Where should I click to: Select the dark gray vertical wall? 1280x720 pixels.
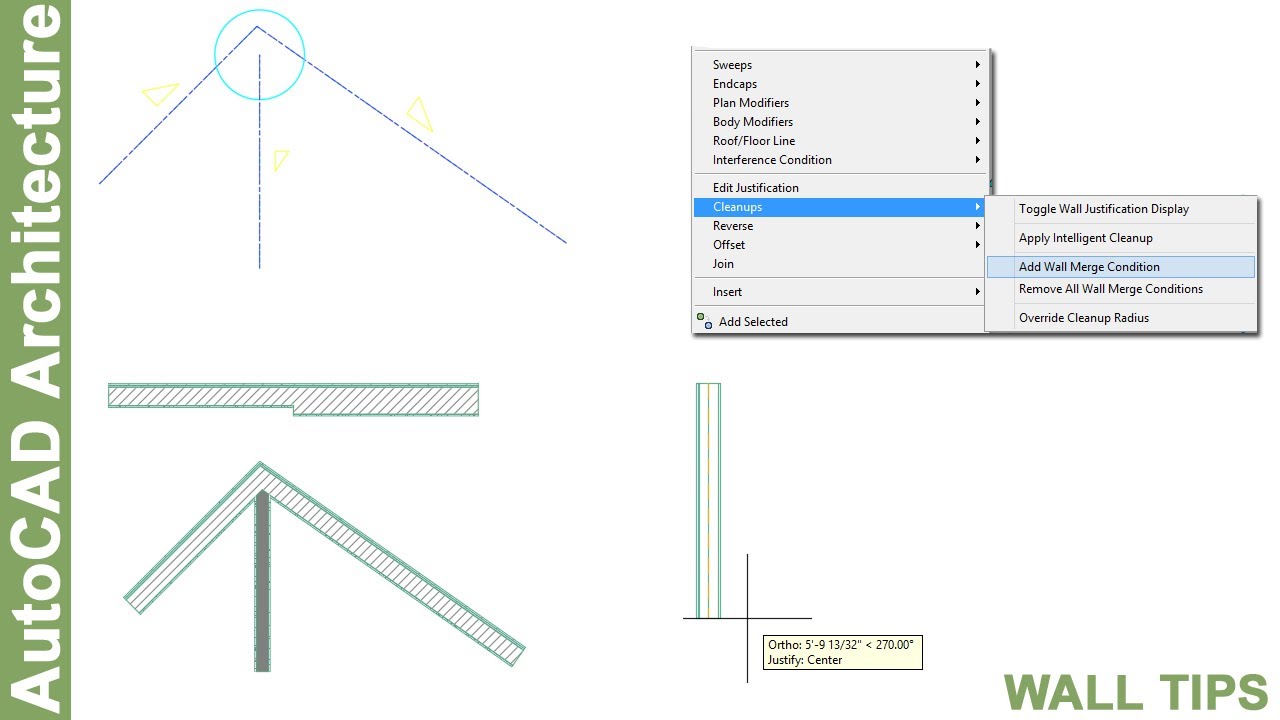262,580
